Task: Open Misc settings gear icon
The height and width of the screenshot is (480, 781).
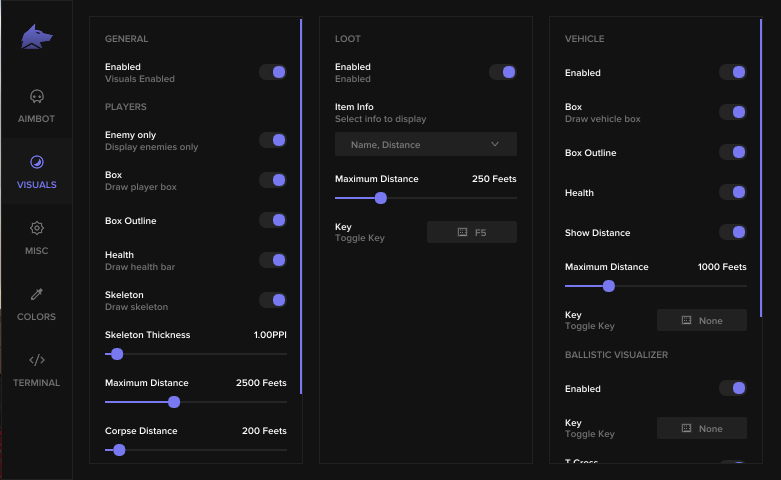Action: point(37,228)
